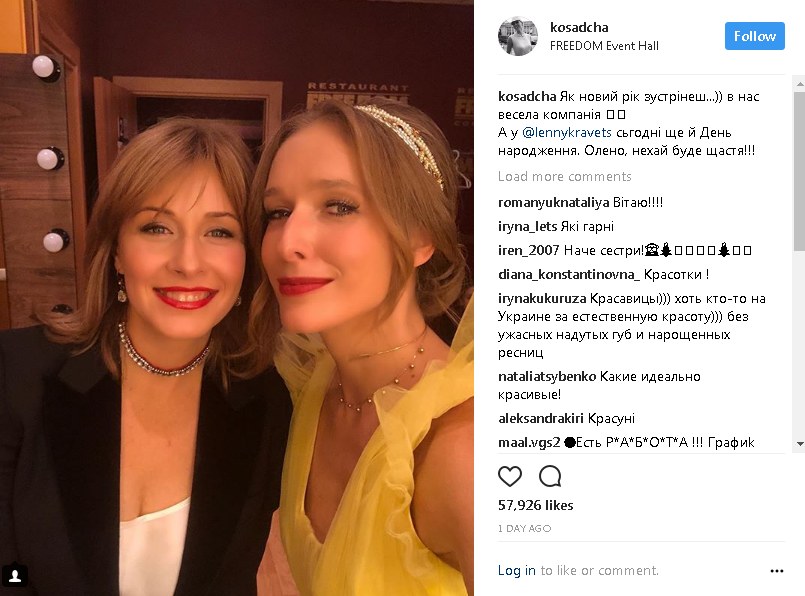View the 57,926 likes list
Image resolution: width=805 pixels, height=596 pixels.
(535, 506)
